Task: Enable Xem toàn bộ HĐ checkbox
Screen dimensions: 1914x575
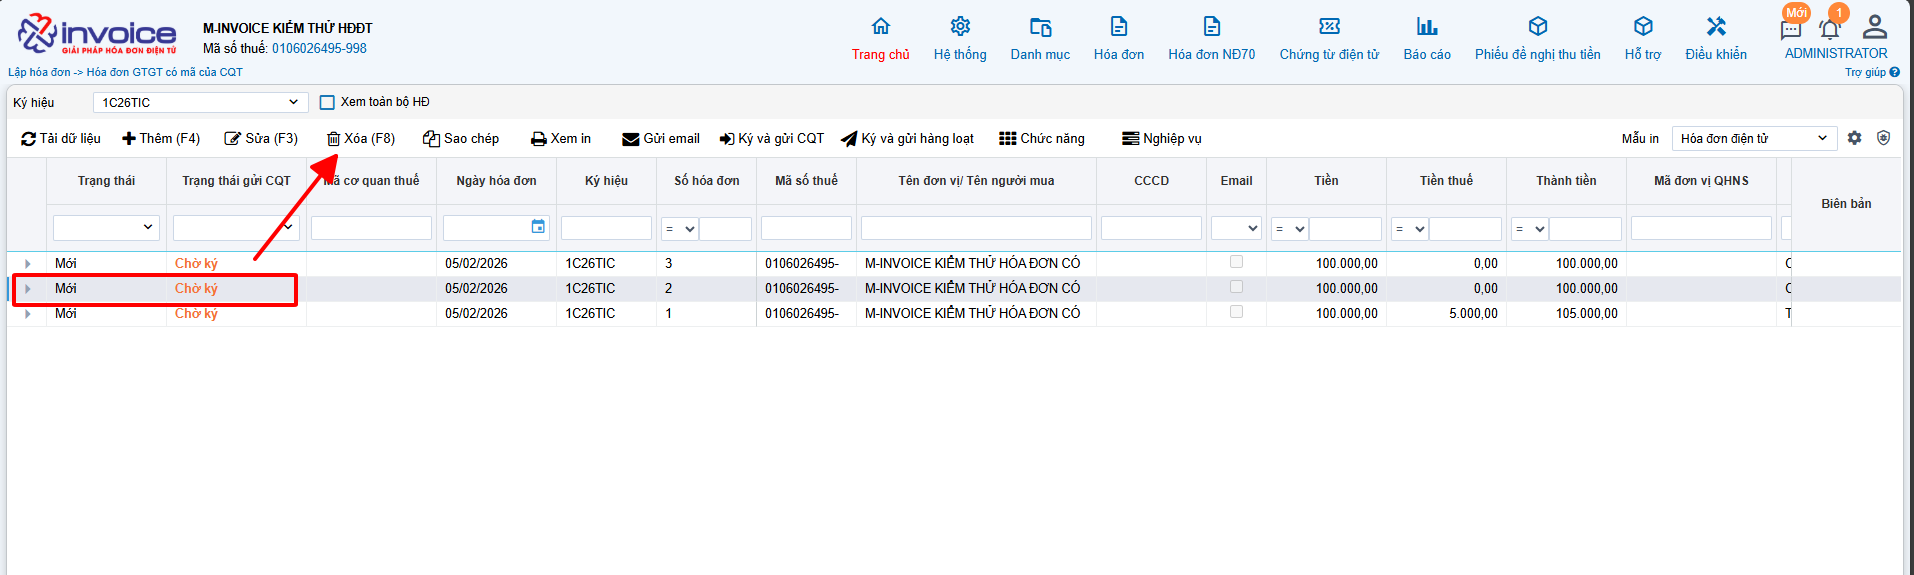Action: click(x=327, y=102)
